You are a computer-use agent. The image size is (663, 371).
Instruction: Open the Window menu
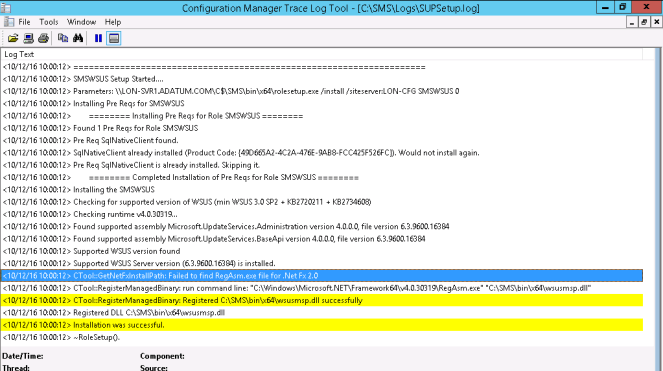click(82, 22)
